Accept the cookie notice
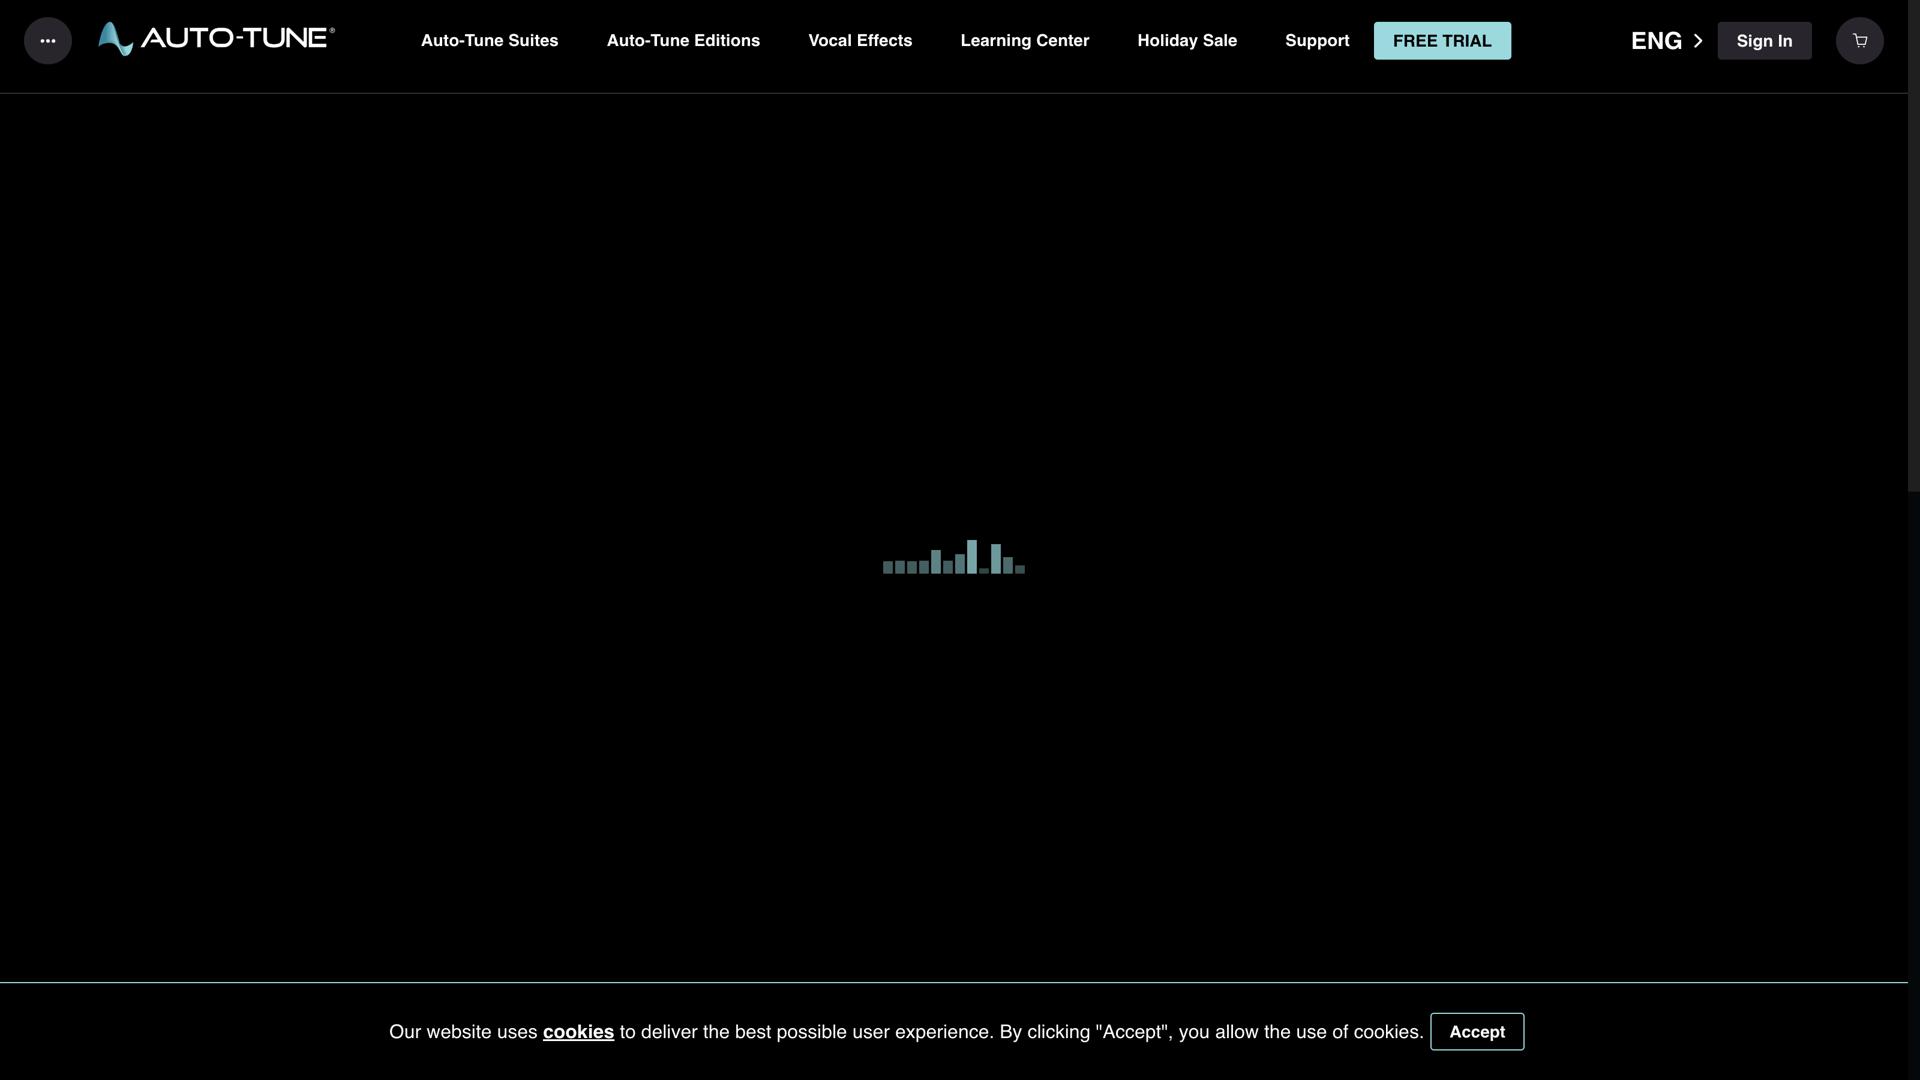 click(1476, 1032)
